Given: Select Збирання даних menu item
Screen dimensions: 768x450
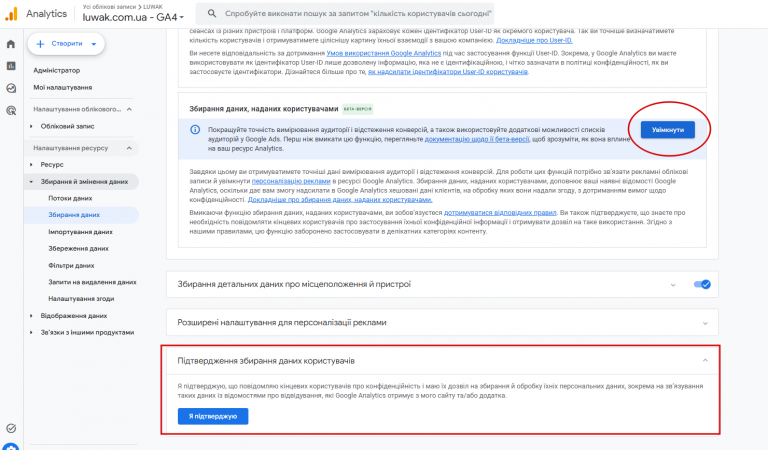Looking at the screenshot, I should click(74, 215).
